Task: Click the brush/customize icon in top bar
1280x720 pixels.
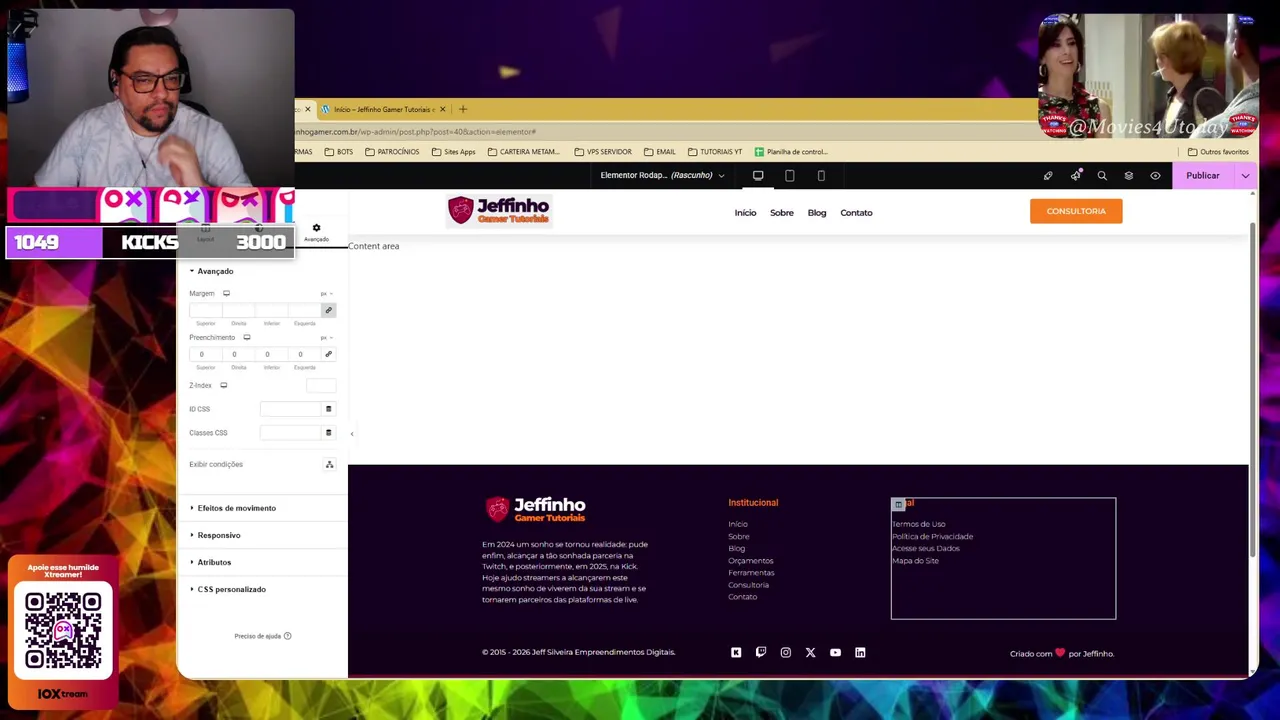Action: (x=1048, y=176)
